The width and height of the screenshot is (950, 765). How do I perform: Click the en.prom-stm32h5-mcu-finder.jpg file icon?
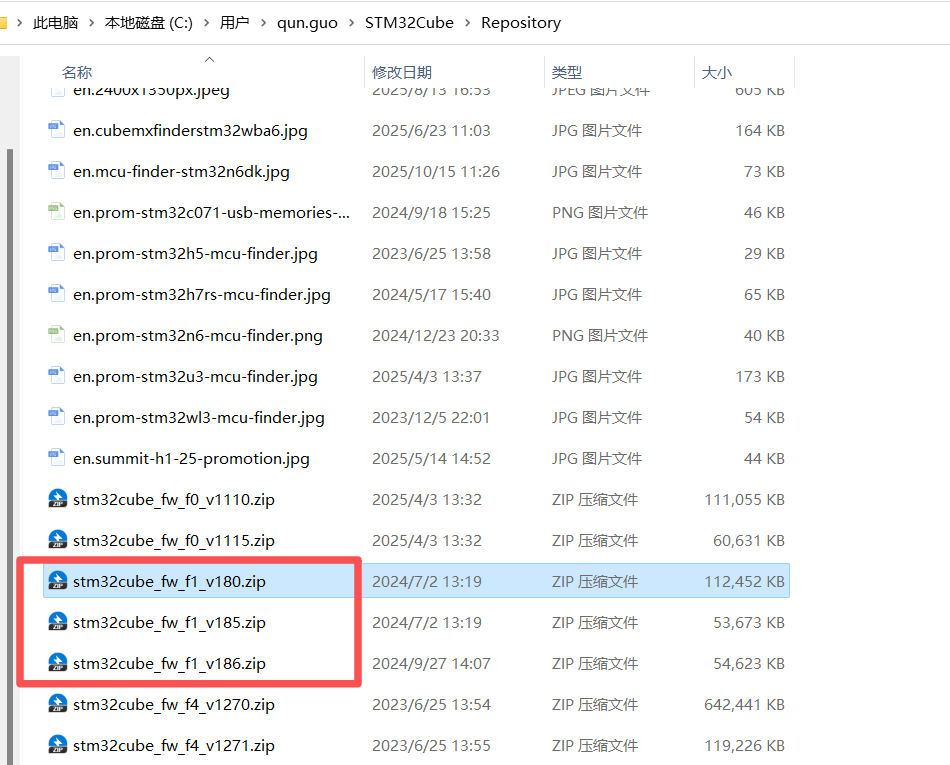tap(57, 253)
